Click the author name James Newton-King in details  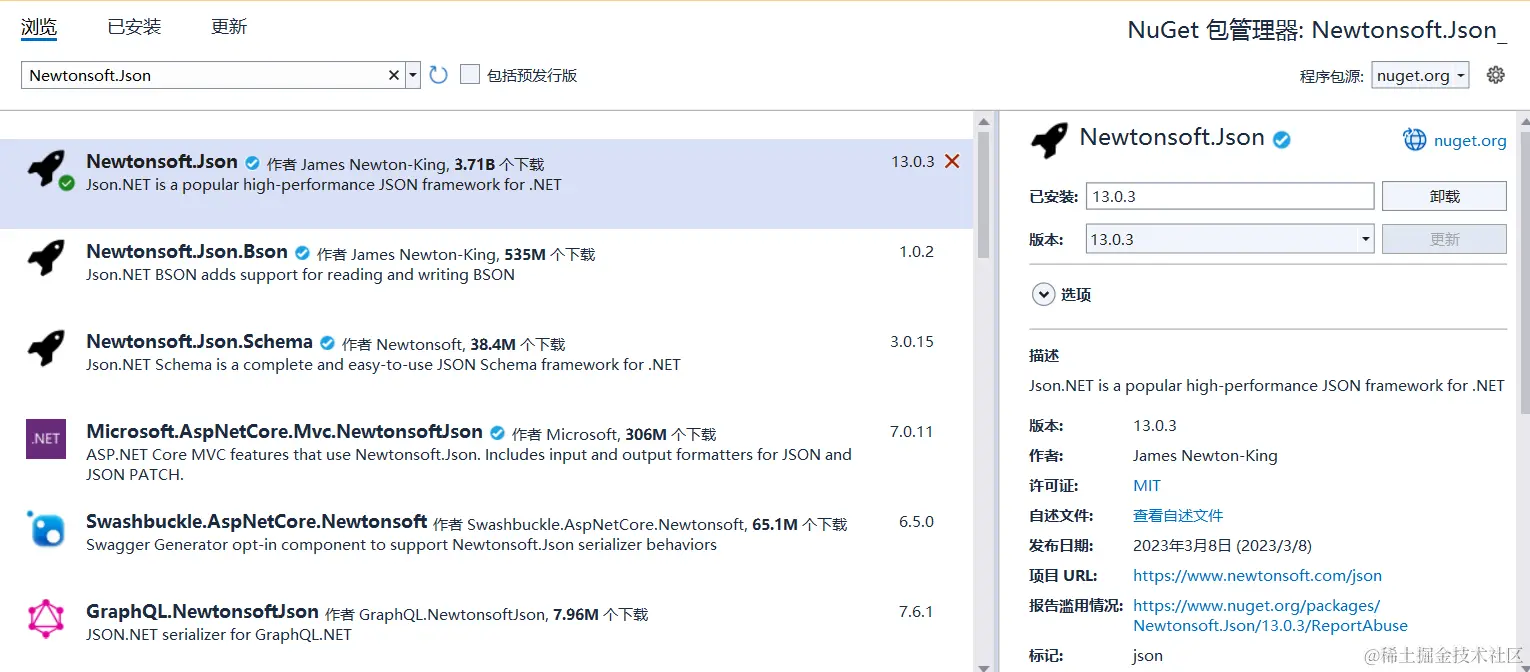coord(1205,455)
